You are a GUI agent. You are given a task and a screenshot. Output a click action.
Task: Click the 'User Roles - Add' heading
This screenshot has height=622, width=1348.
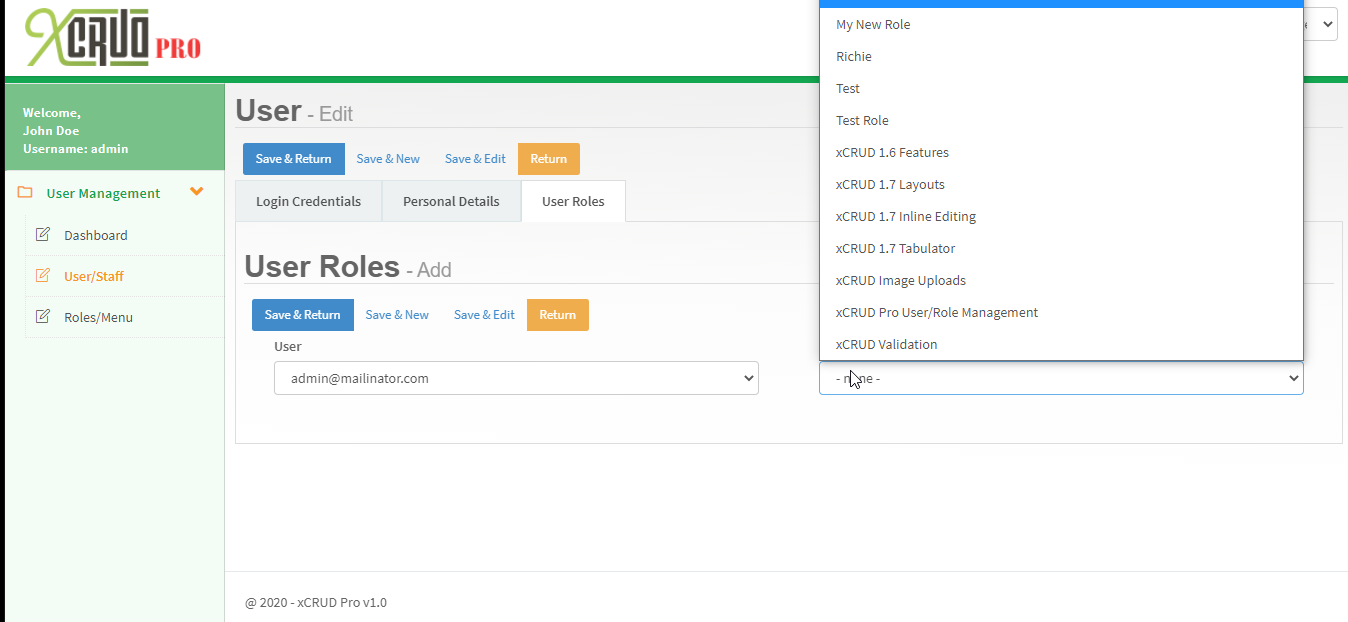point(348,267)
